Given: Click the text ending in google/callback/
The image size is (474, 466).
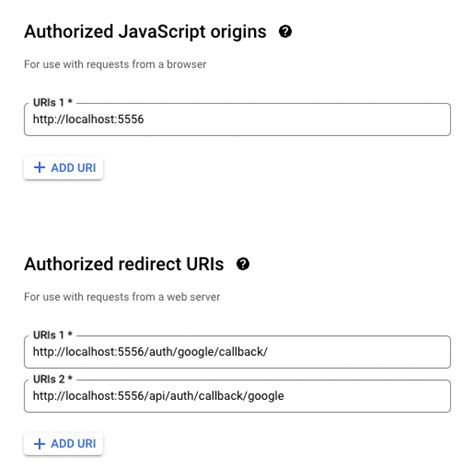Looking at the screenshot, I should click(x=150, y=352).
